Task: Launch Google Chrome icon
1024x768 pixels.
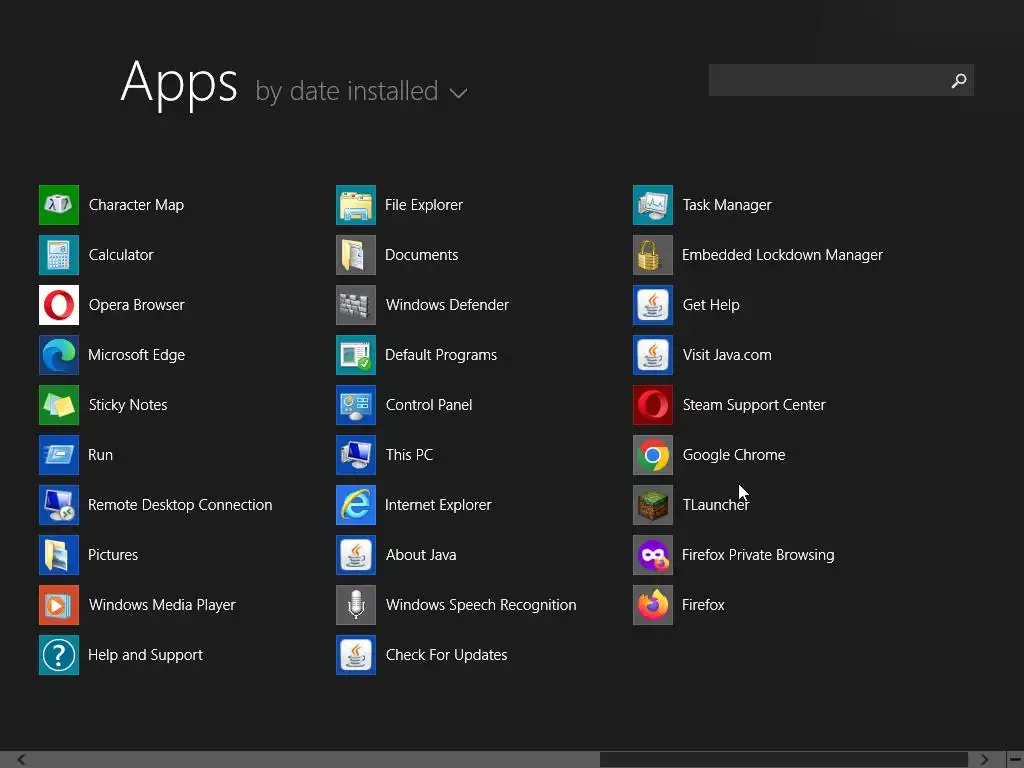Action: [x=653, y=455]
